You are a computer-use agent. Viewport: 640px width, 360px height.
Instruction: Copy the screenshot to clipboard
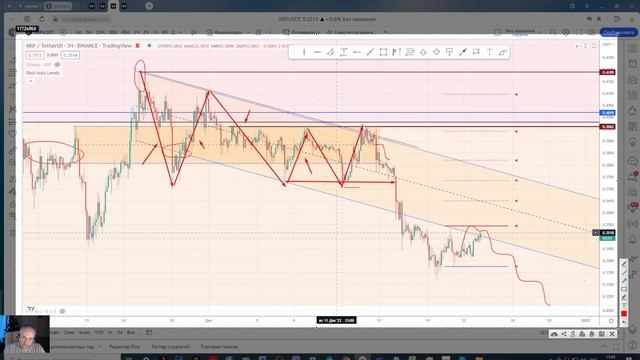point(592,334)
